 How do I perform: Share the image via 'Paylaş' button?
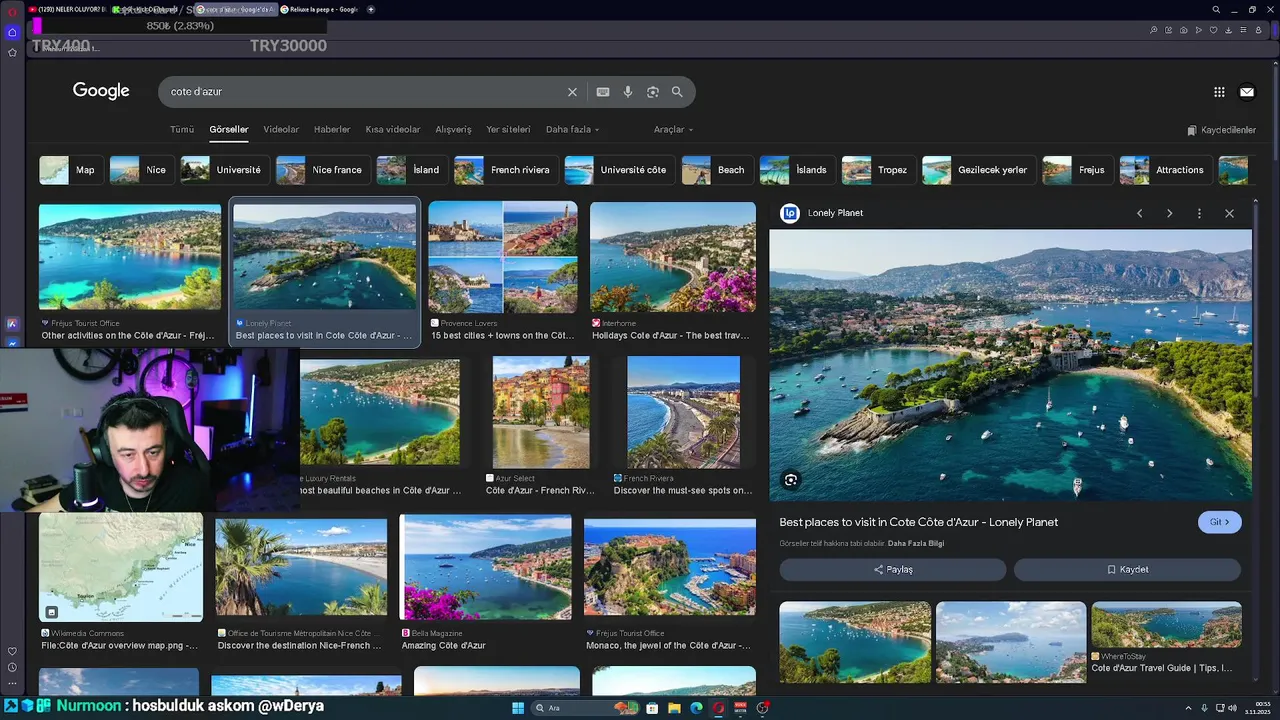(893, 570)
